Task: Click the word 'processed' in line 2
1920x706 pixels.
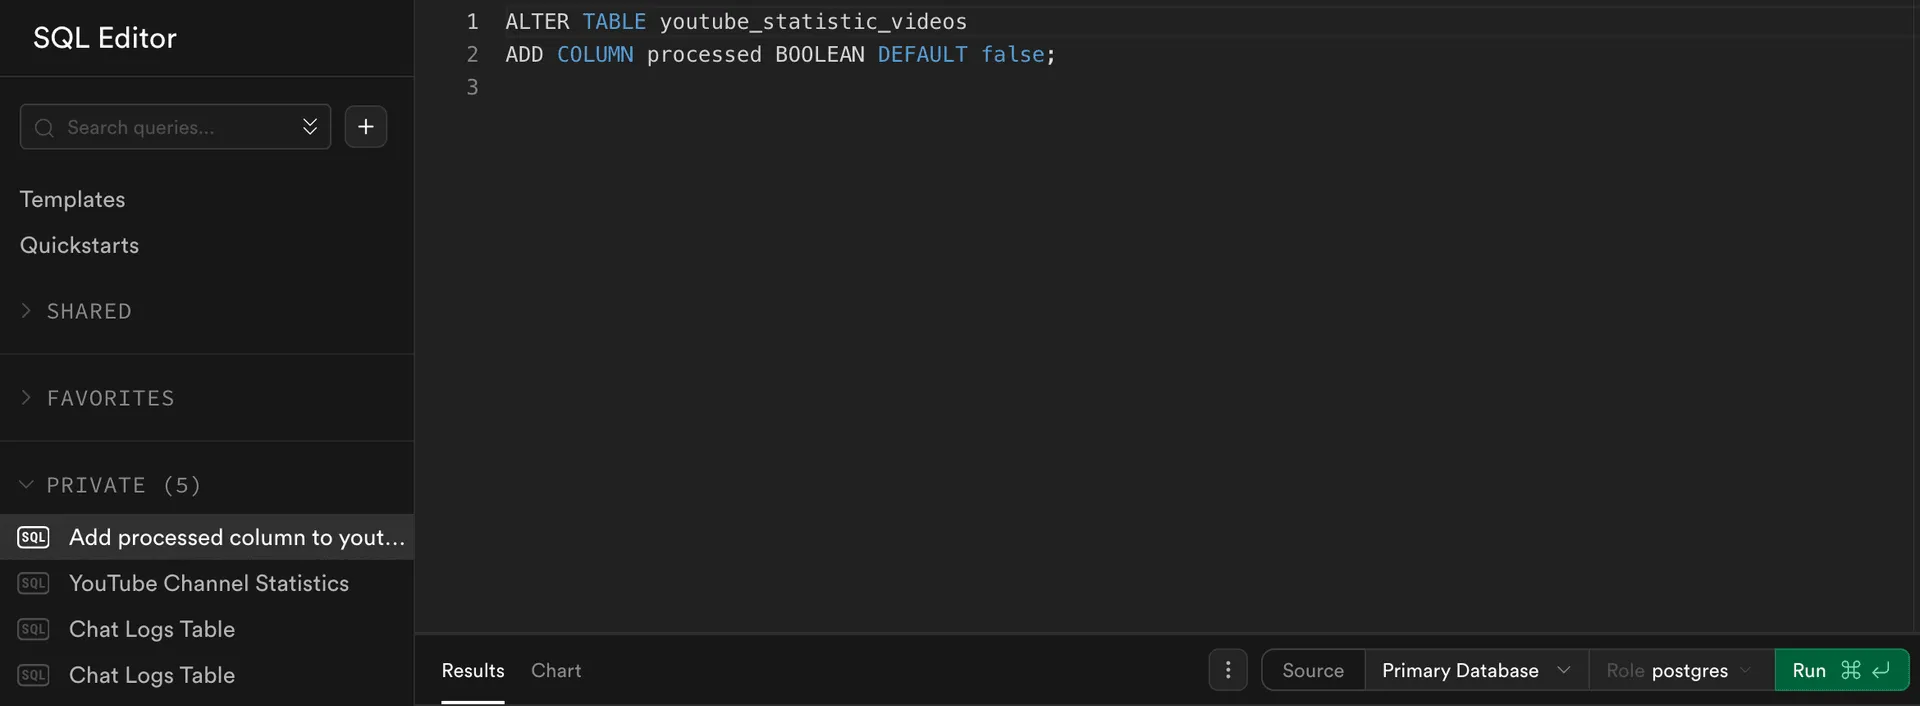Action: [704, 54]
